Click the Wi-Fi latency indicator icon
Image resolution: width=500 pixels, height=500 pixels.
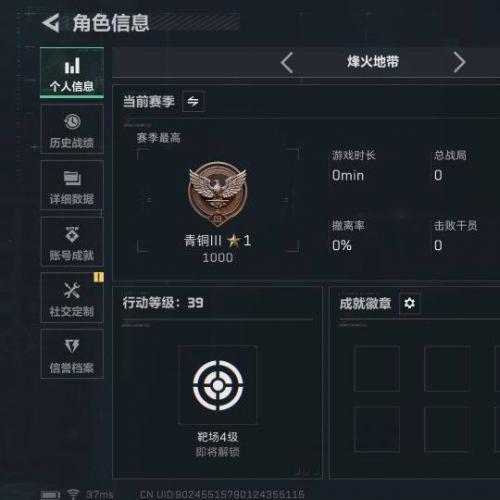point(73,494)
